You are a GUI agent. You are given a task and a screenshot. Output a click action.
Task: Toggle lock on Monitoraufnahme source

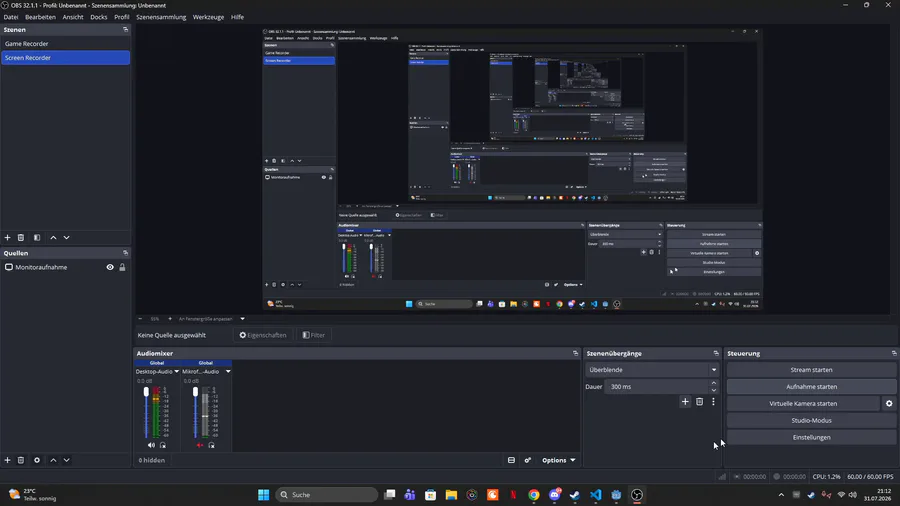tap(122, 267)
